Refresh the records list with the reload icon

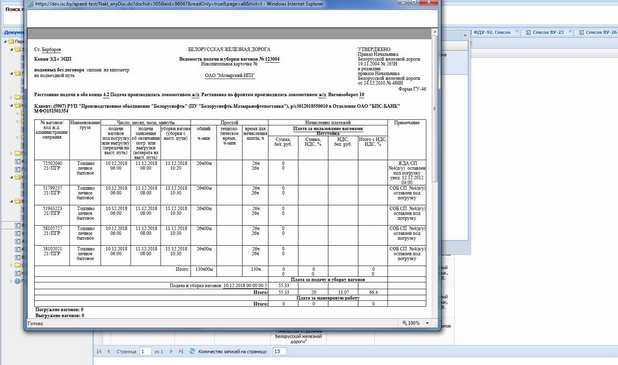(x=192, y=351)
